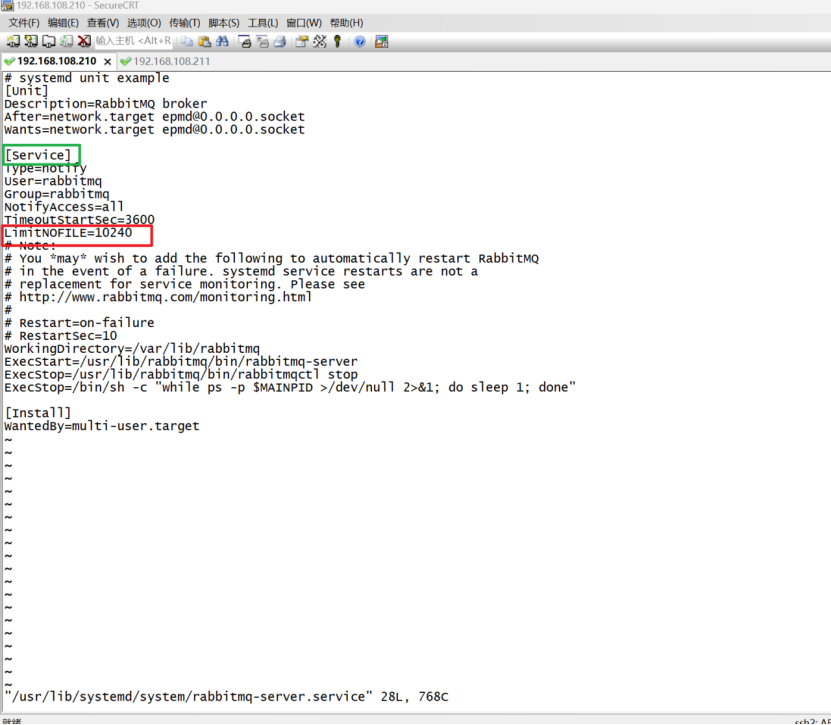Click the Print printer icon
Viewport: 831px width, 725px height.
pos(280,41)
